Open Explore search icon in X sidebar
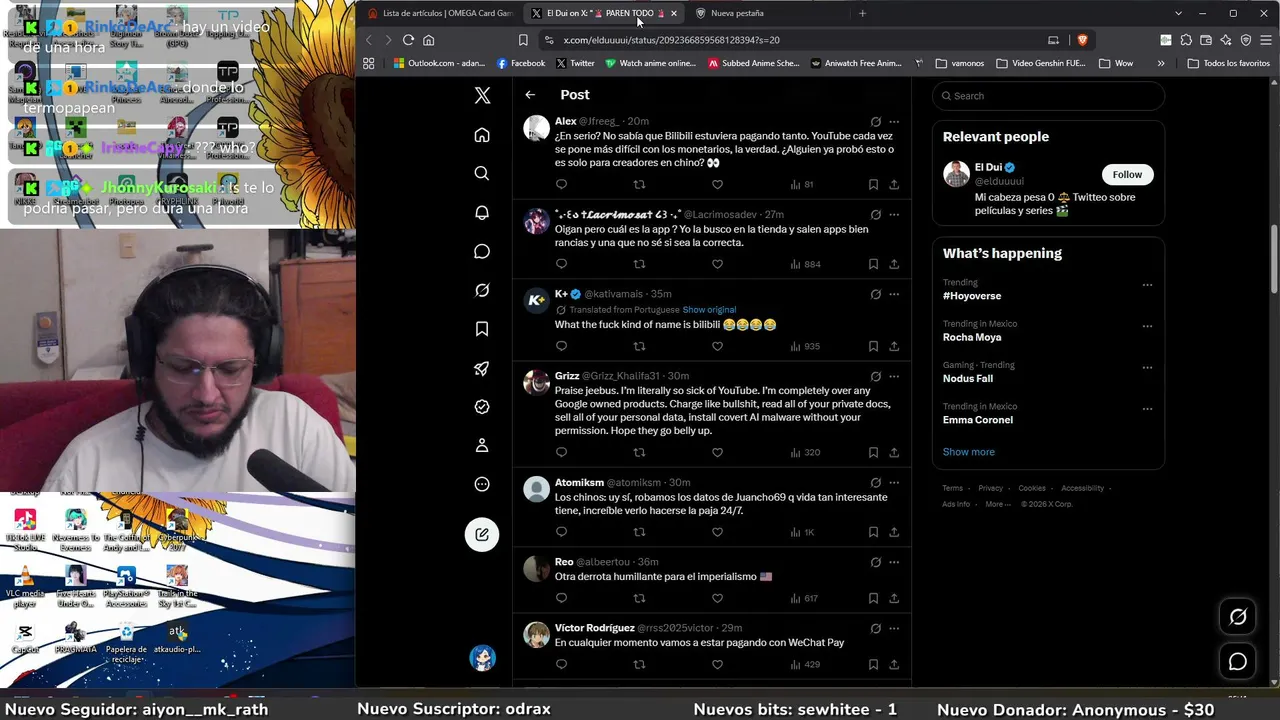The height and width of the screenshot is (720, 1280). (x=482, y=173)
